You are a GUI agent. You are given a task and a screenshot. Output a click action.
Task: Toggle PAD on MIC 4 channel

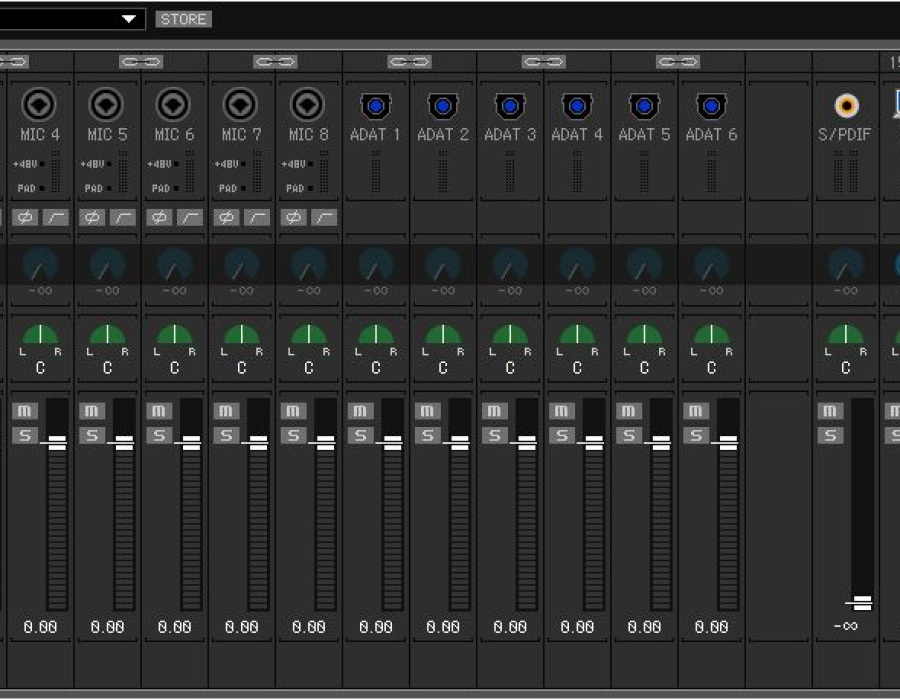30,188
